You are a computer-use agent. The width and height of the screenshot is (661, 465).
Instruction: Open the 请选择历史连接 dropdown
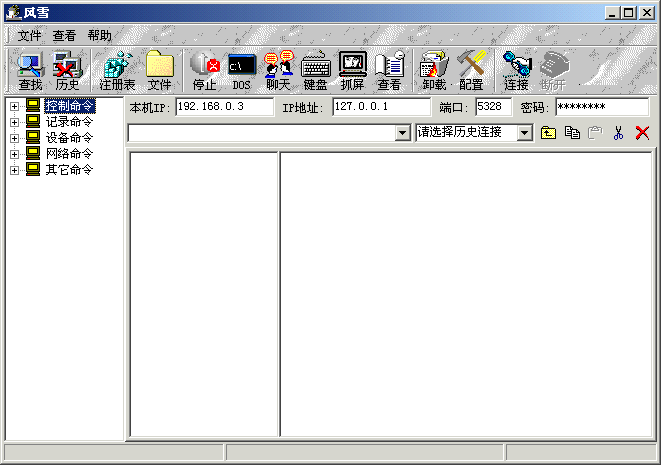point(525,133)
